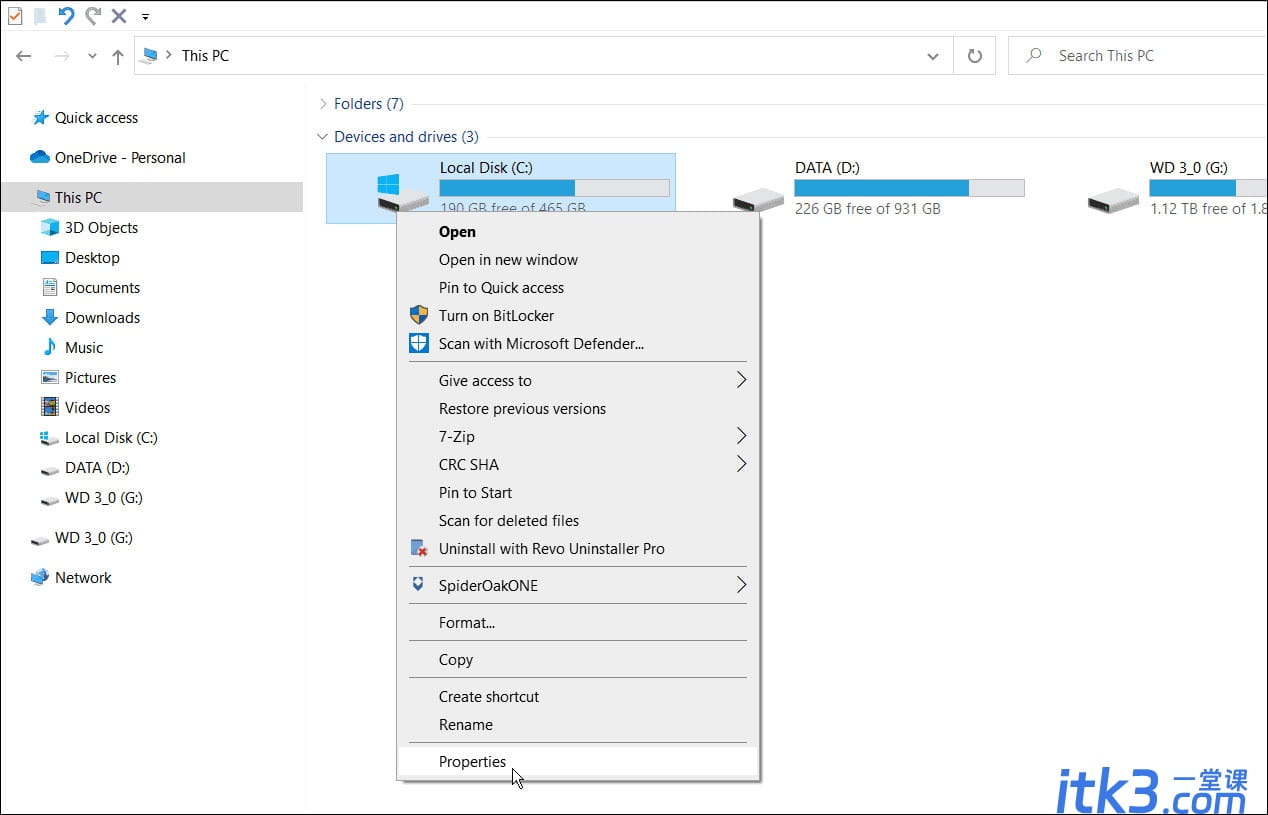Click the BitLocker shield icon in menu

[419, 315]
